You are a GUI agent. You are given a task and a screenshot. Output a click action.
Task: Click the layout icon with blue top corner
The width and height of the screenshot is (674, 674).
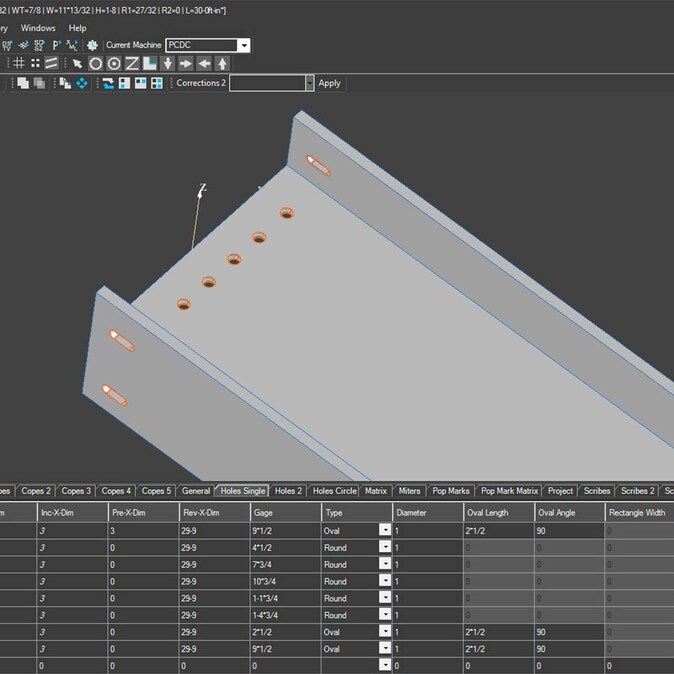point(141,83)
